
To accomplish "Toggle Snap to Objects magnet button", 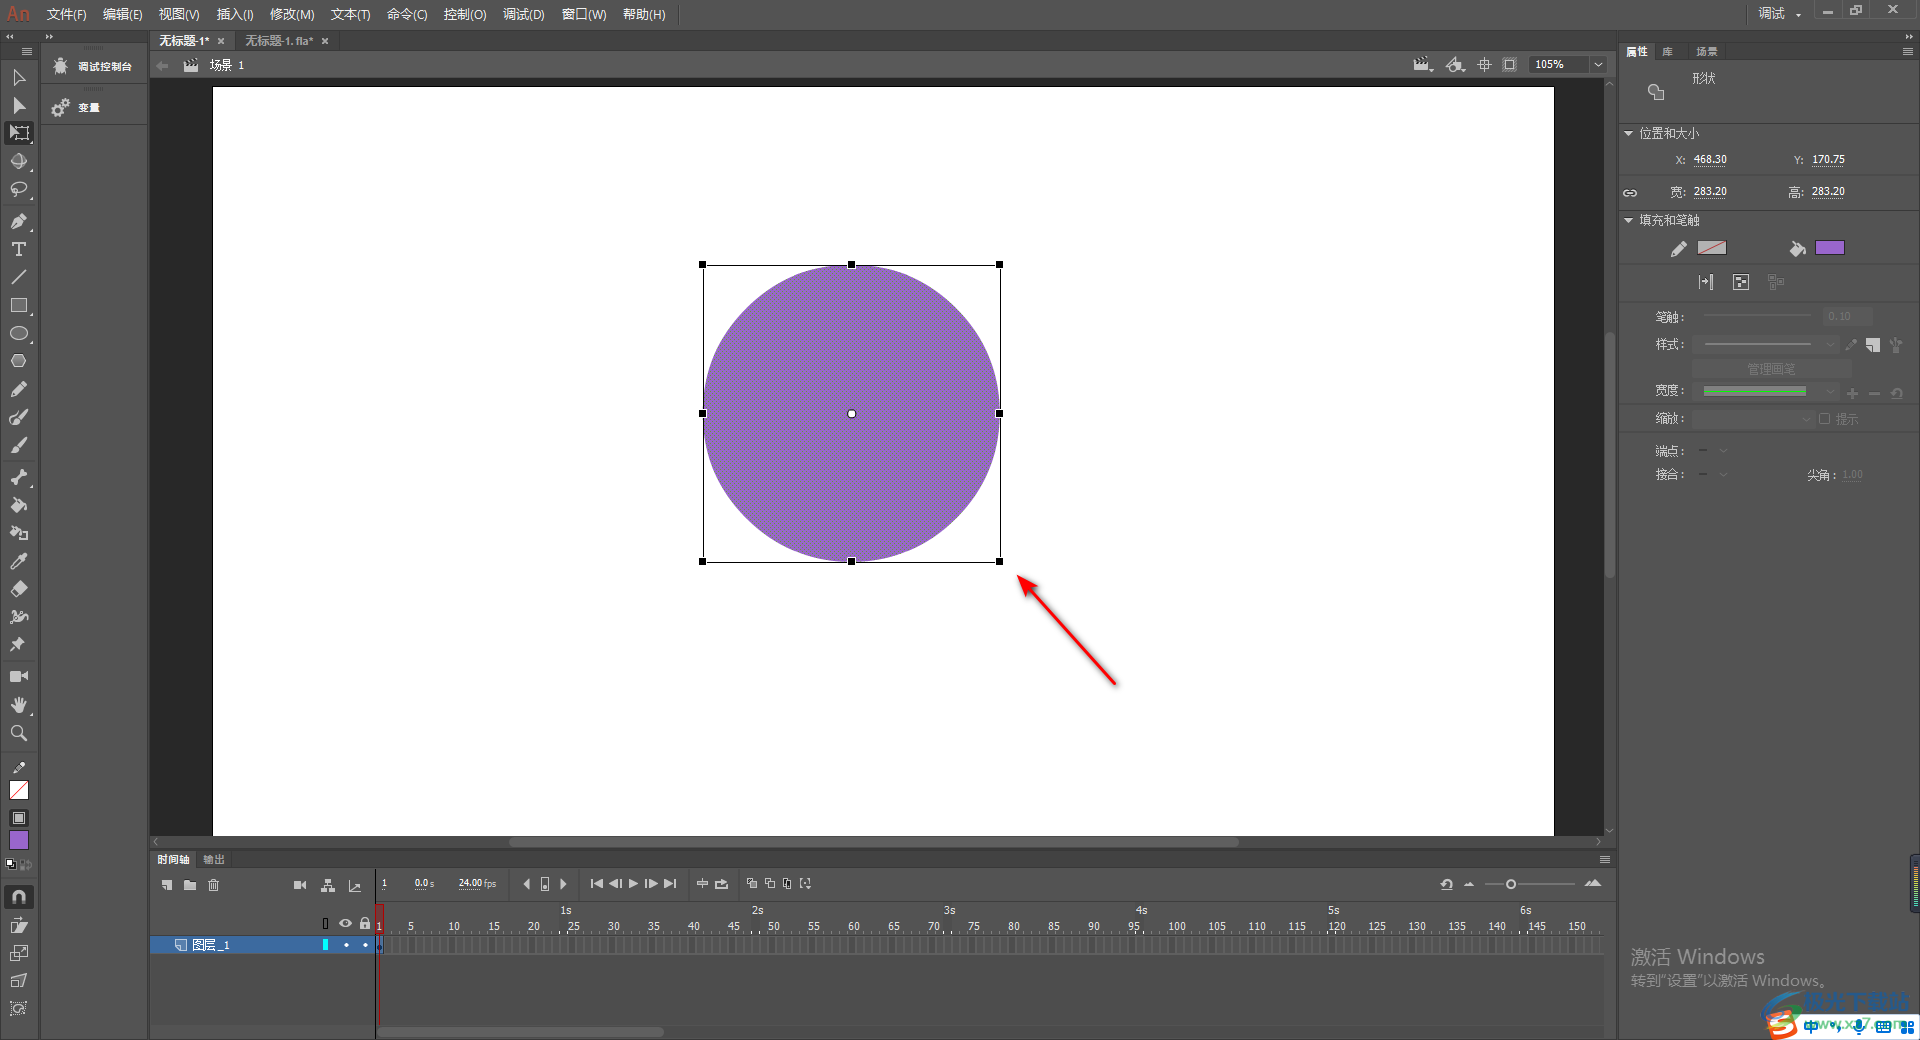I will point(19,897).
